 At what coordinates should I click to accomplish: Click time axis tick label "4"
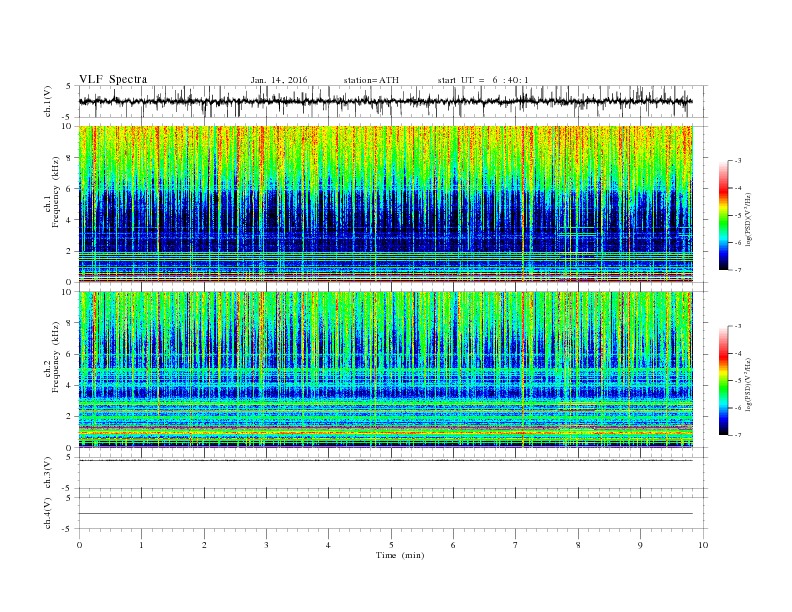click(x=328, y=545)
